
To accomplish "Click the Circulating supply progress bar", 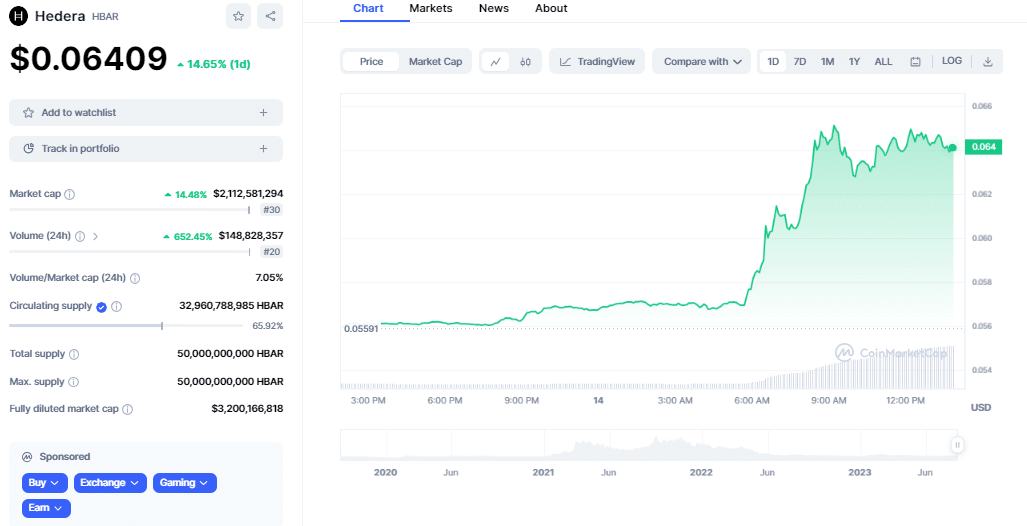I will [128, 326].
